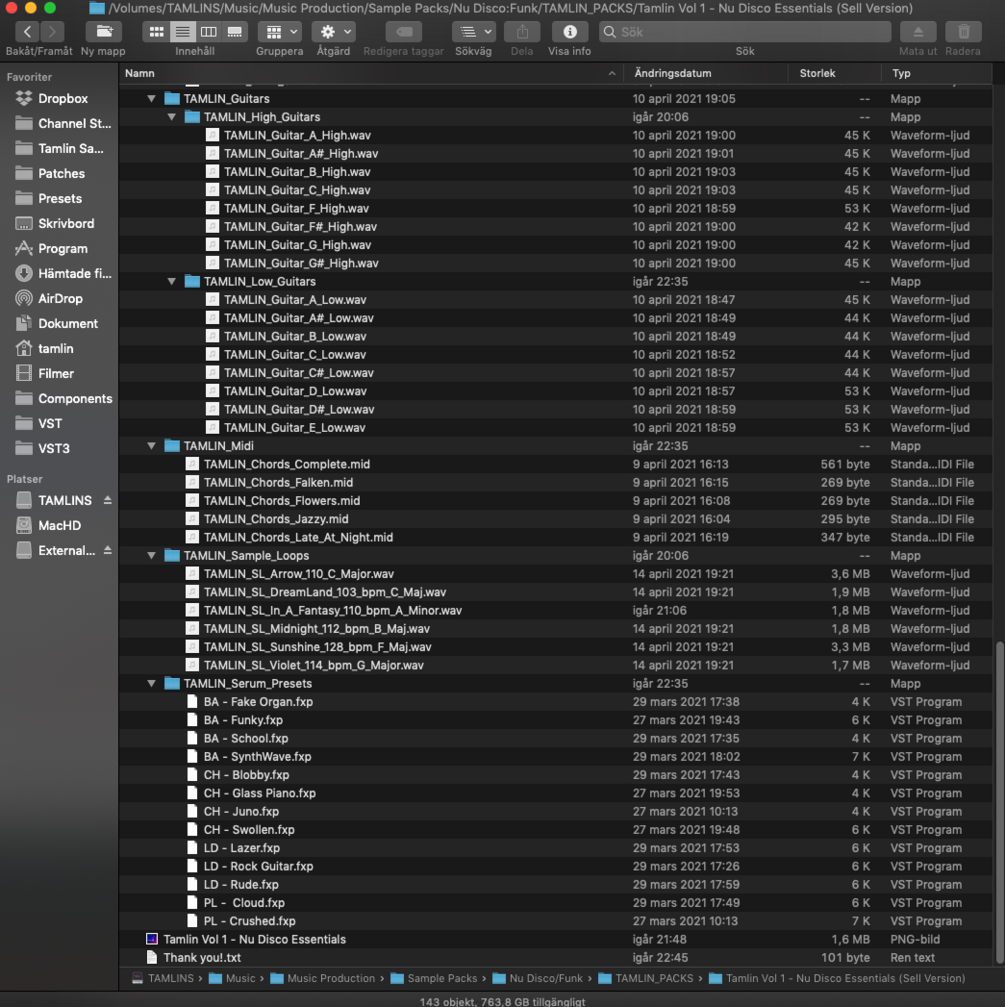This screenshot has width=1005, height=1007.
Task: Select LD - Rock Guitar.fxp preset
Action: (x=555, y=866)
